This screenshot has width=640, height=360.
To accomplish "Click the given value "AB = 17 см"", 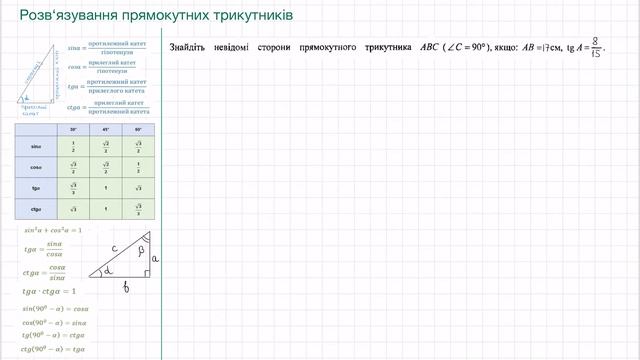I will coord(542,48).
